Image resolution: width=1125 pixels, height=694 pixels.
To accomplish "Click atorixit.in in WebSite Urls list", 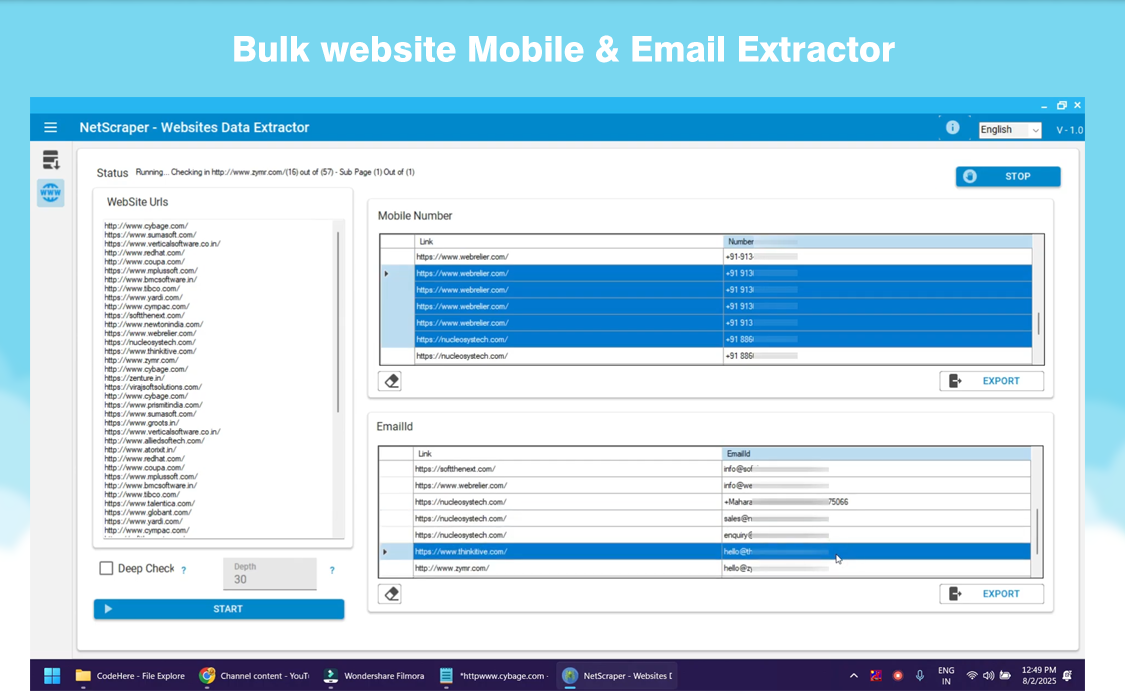I will 140,450.
